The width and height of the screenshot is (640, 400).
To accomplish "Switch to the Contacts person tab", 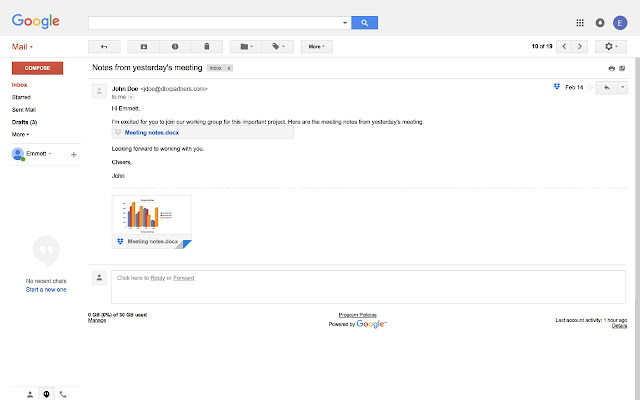I will [x=30, y=394].
